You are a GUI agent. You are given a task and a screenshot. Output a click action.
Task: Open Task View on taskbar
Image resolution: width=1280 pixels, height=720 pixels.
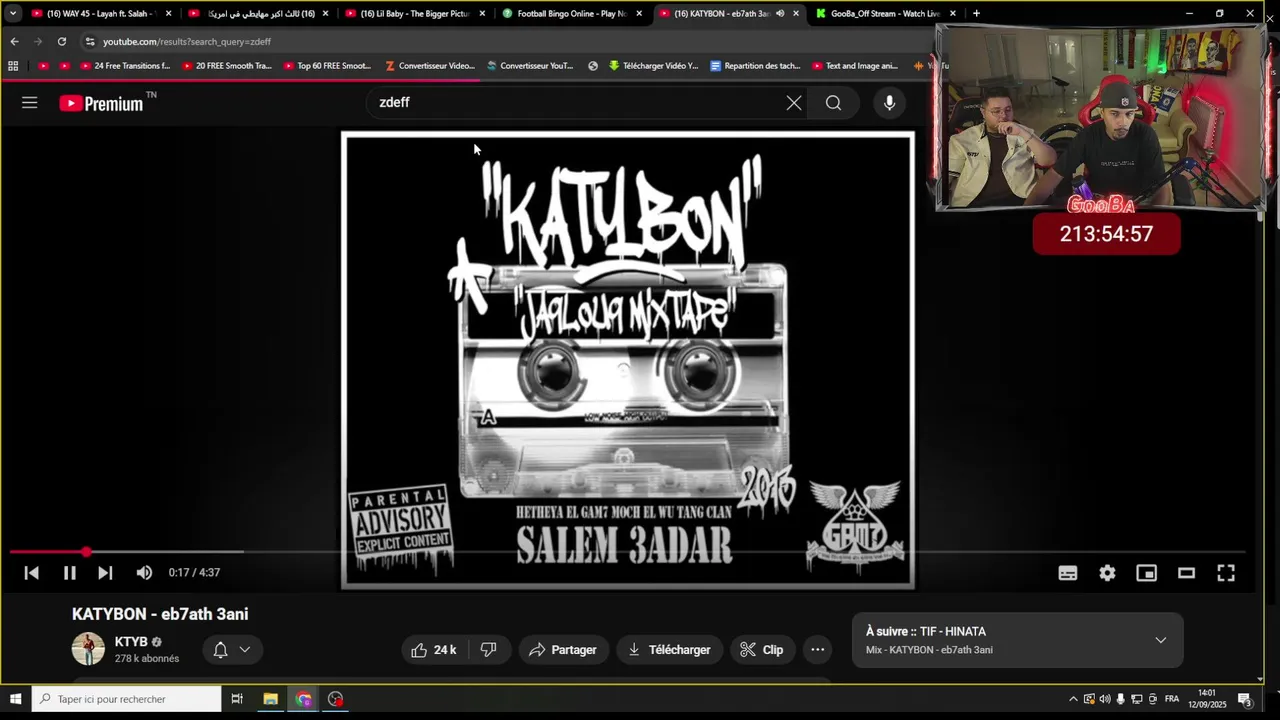coord(237,699)
